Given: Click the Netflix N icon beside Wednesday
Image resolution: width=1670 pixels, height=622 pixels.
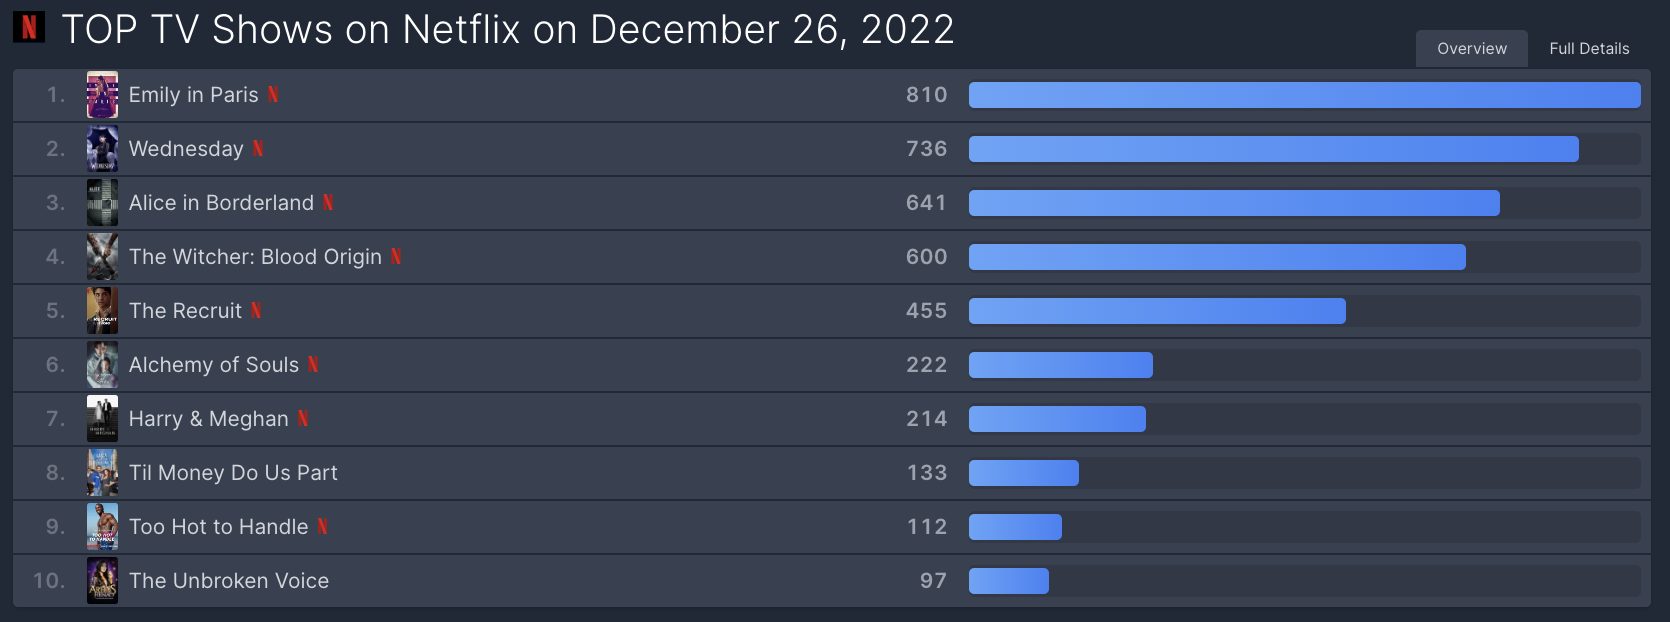Looking at the screenshot, I should pyautogui.click(x=258, y=149).
